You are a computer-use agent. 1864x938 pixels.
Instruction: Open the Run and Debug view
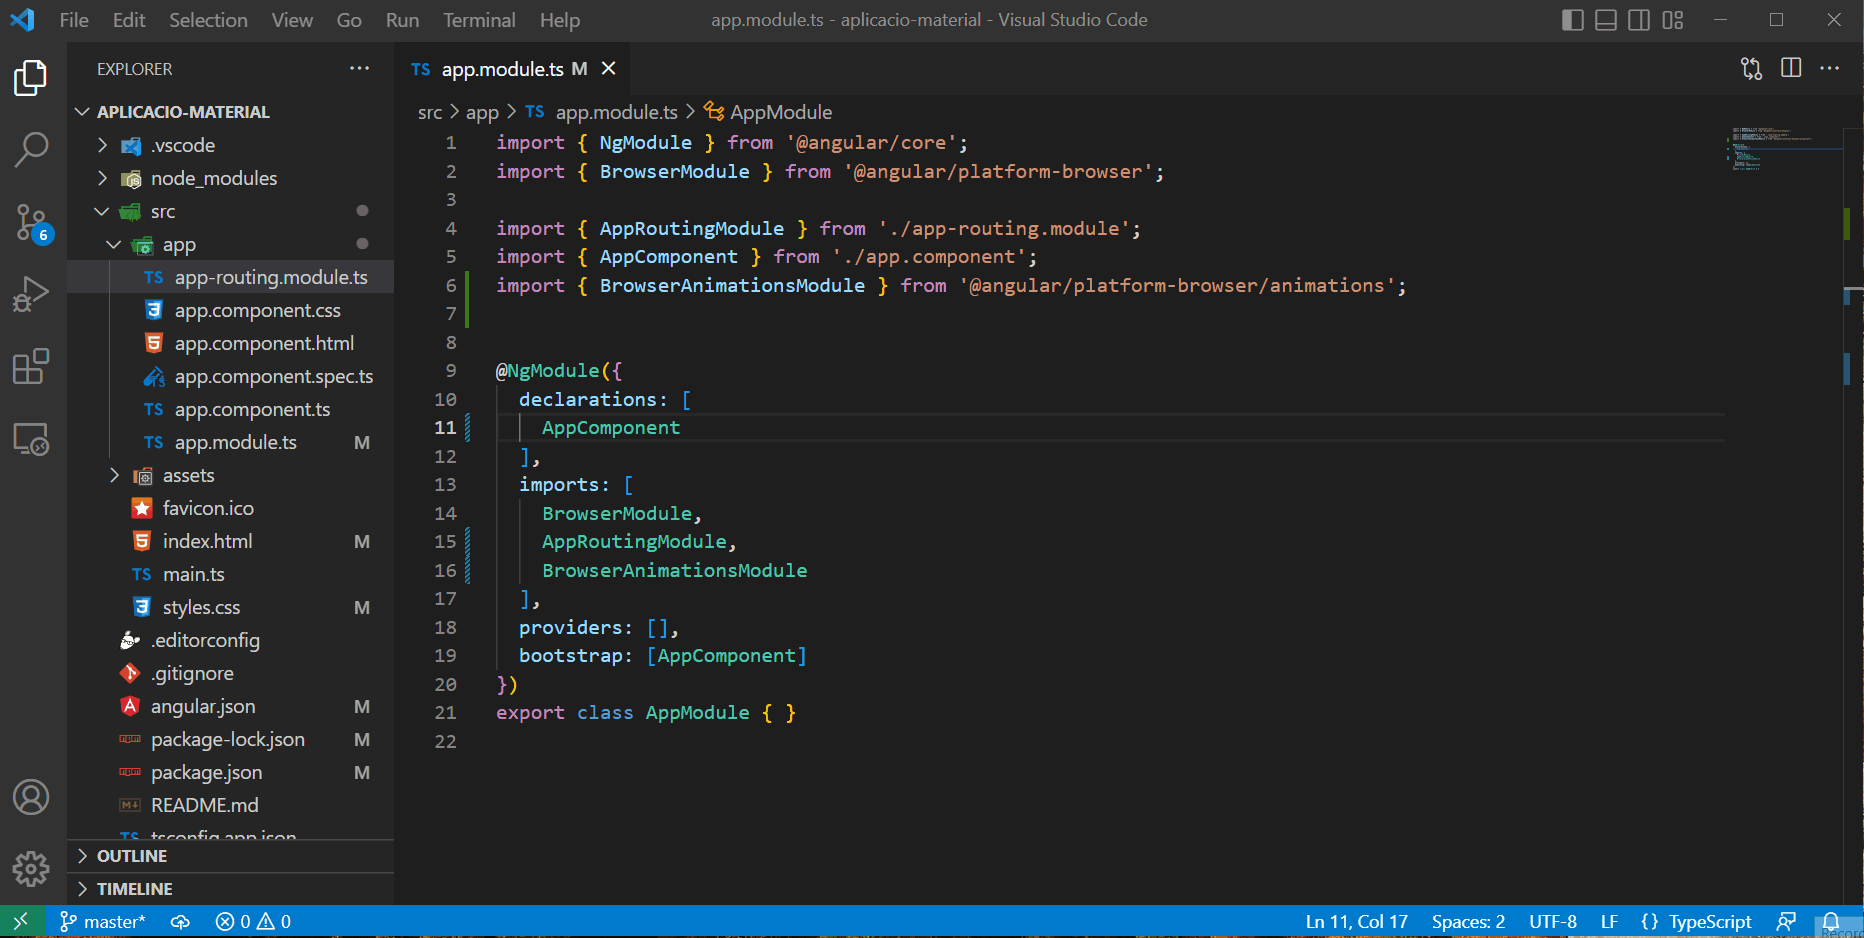[31, 294]
